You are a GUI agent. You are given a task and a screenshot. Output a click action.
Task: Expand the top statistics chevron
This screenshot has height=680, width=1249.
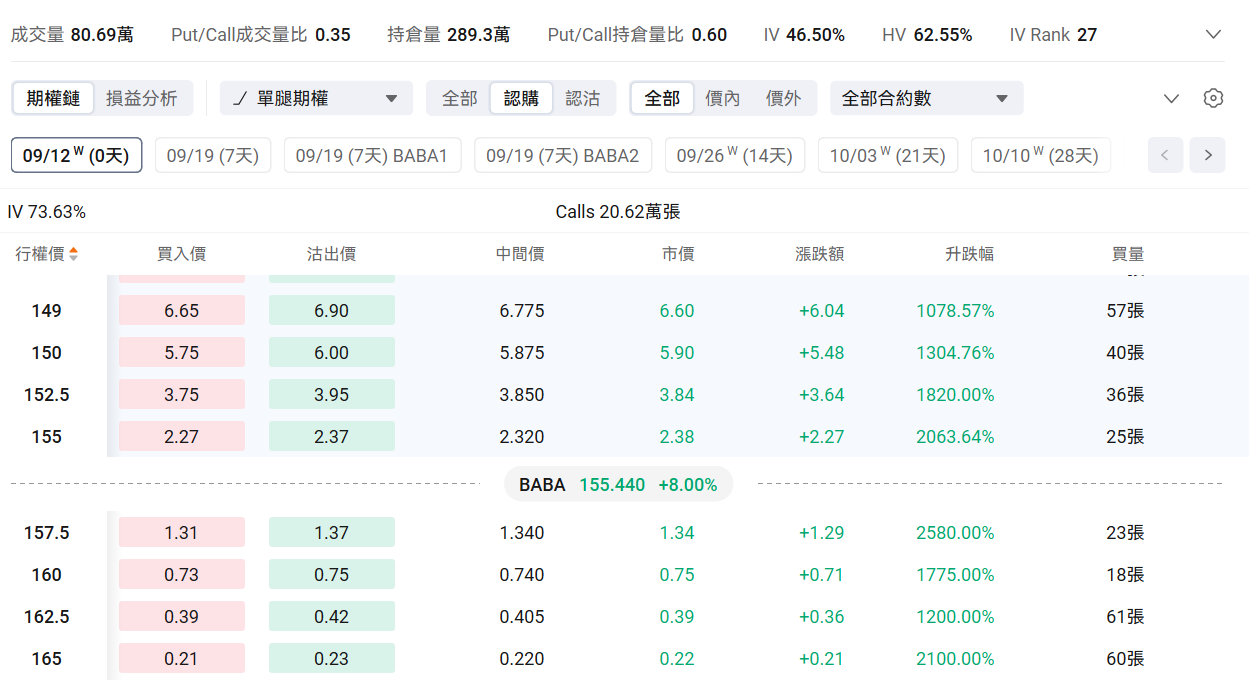point(1213,35)
